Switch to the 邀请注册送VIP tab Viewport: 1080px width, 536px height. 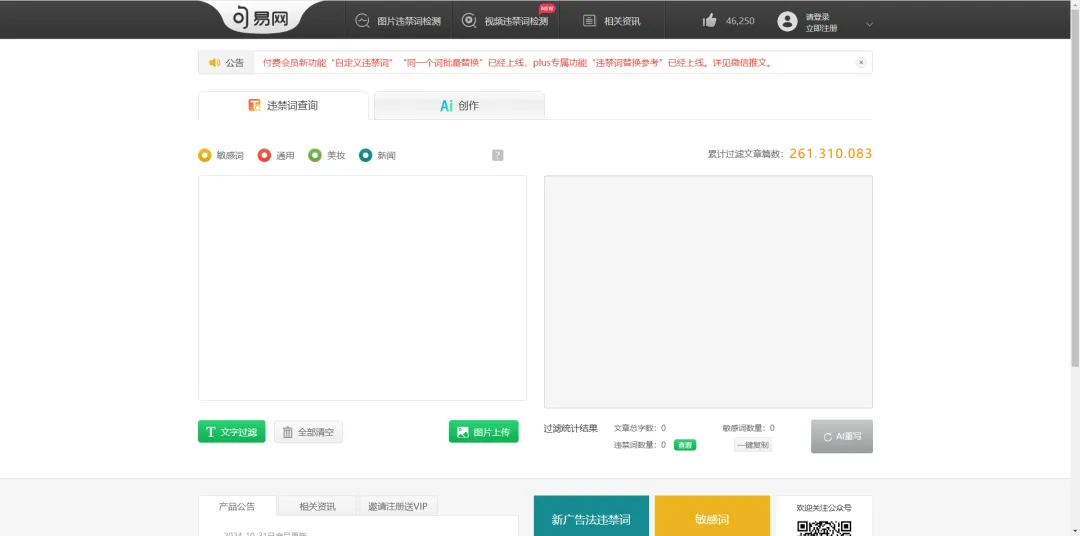(x=397, y=506)
